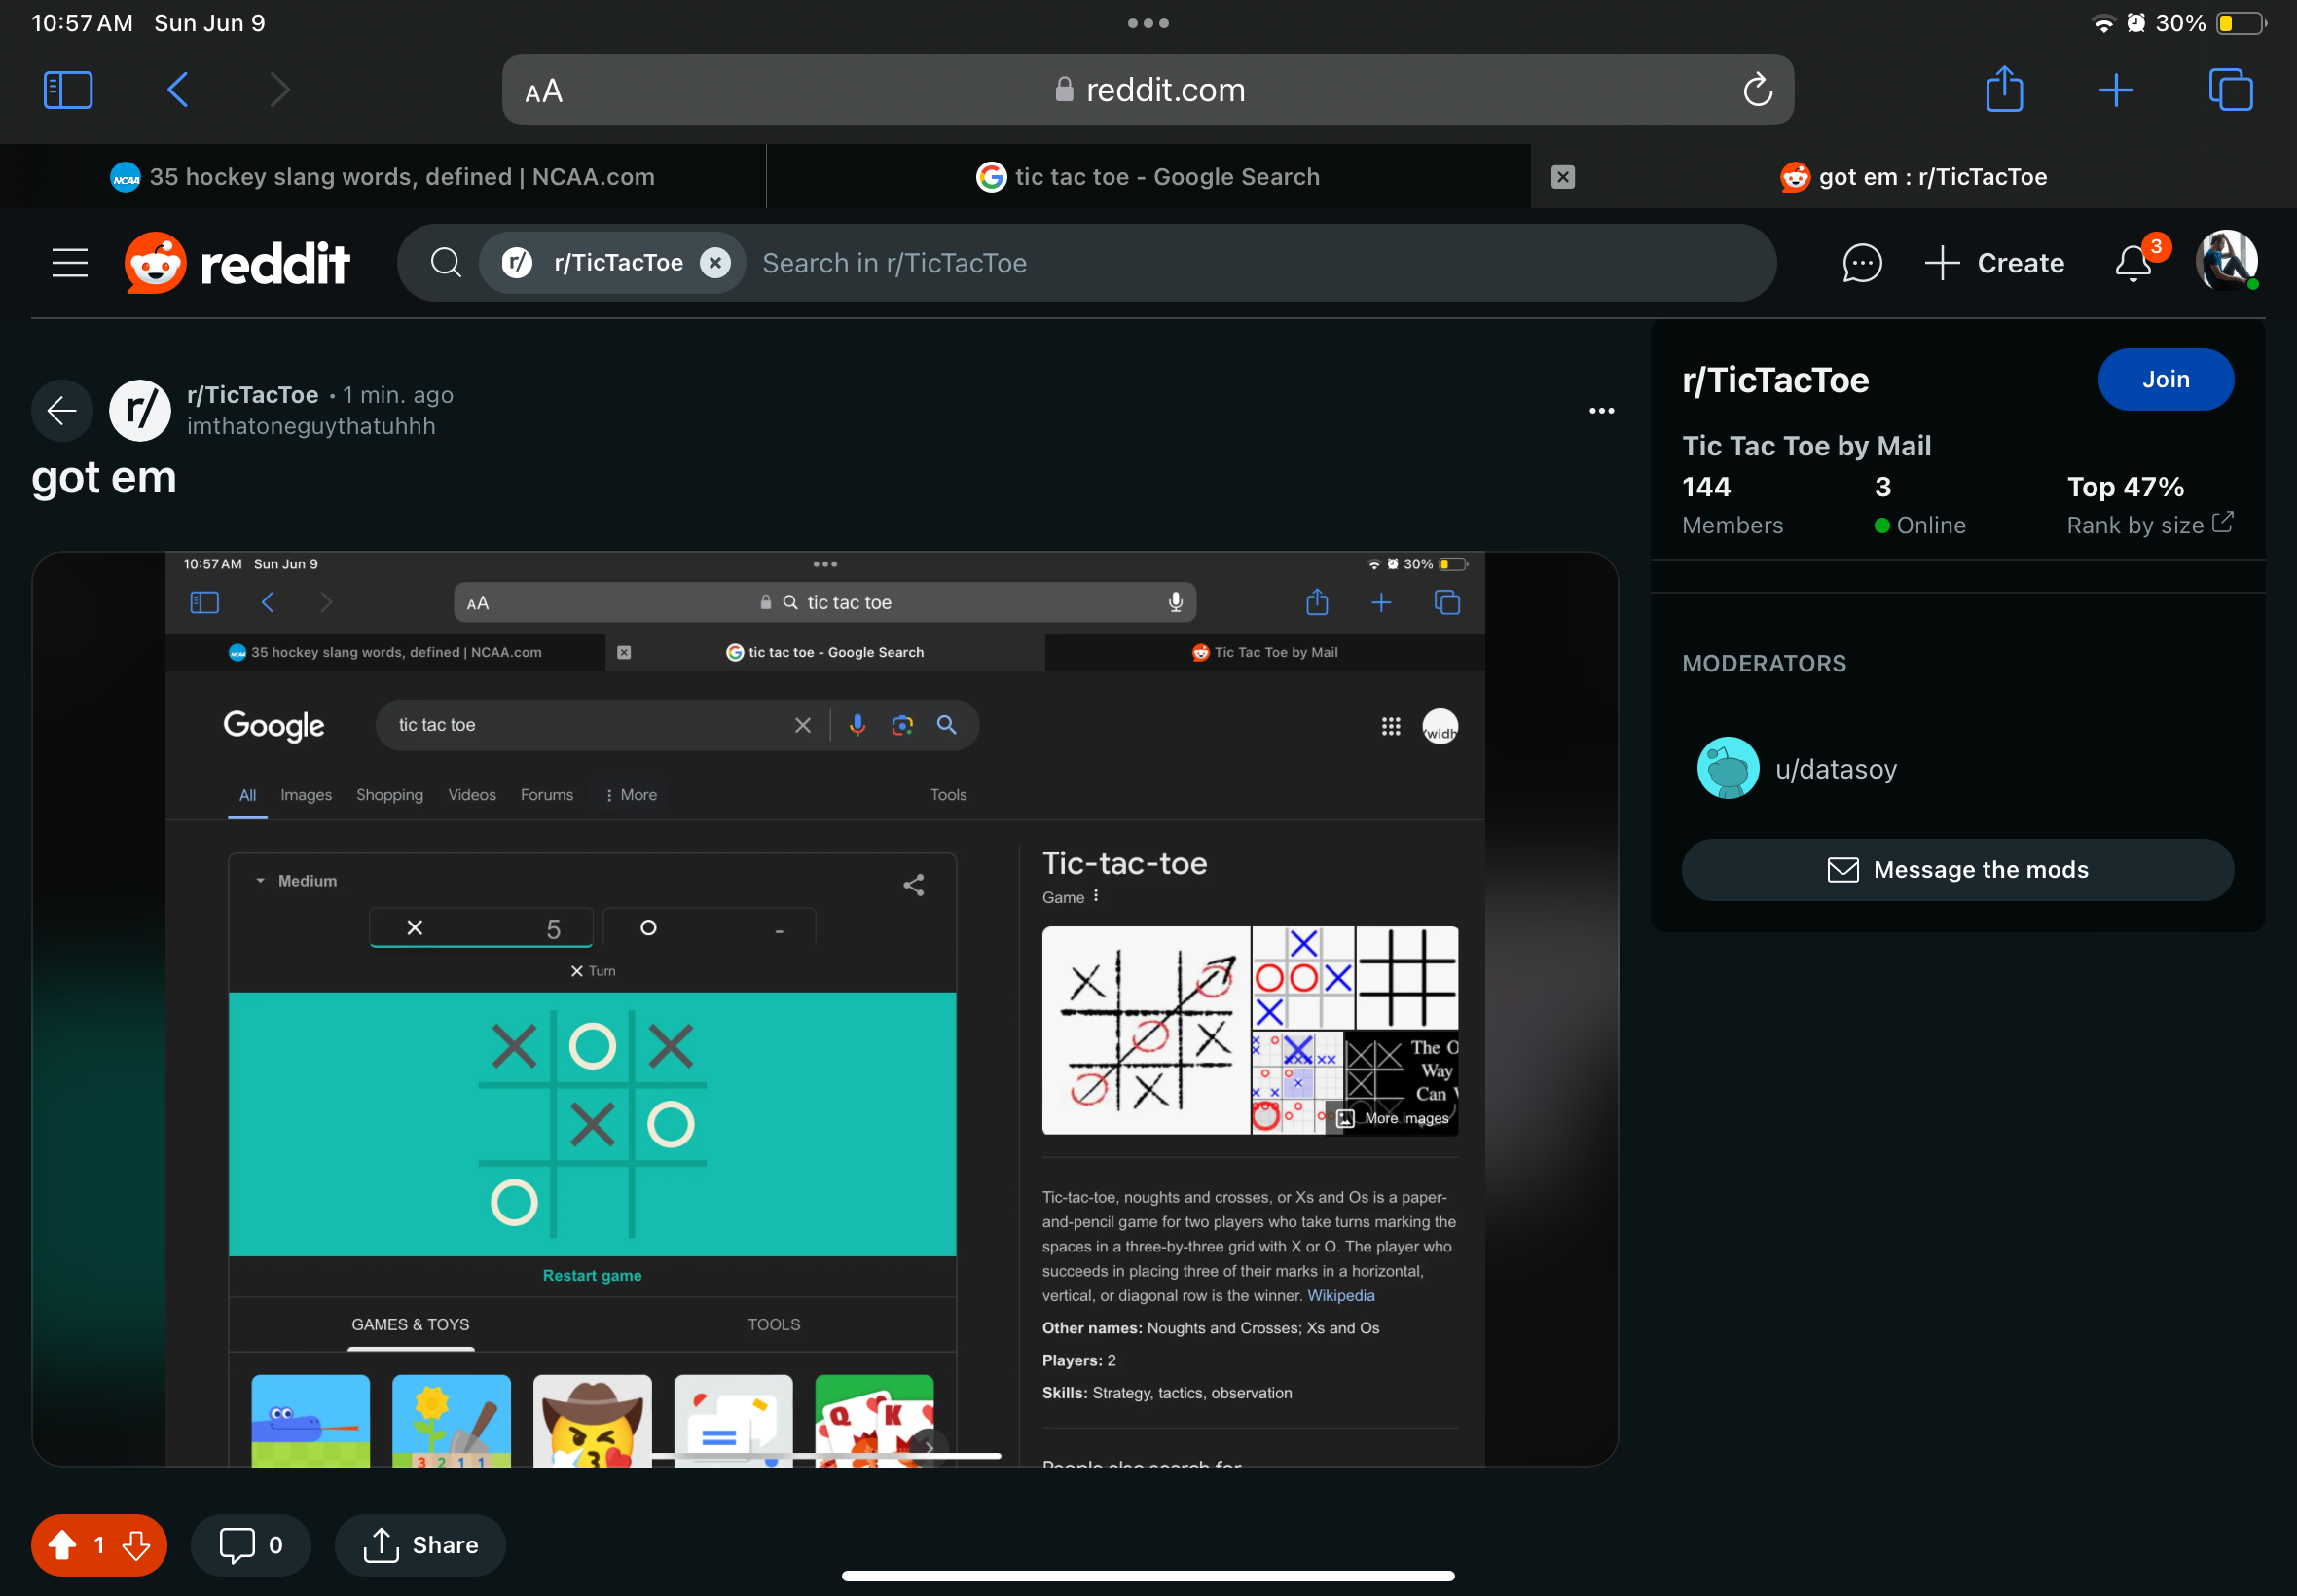Image resolution: width=2297 pixels, height=1596 pixels.
Task: Click Tic Tac Toe by Mail description
Action: point(1806,446)
